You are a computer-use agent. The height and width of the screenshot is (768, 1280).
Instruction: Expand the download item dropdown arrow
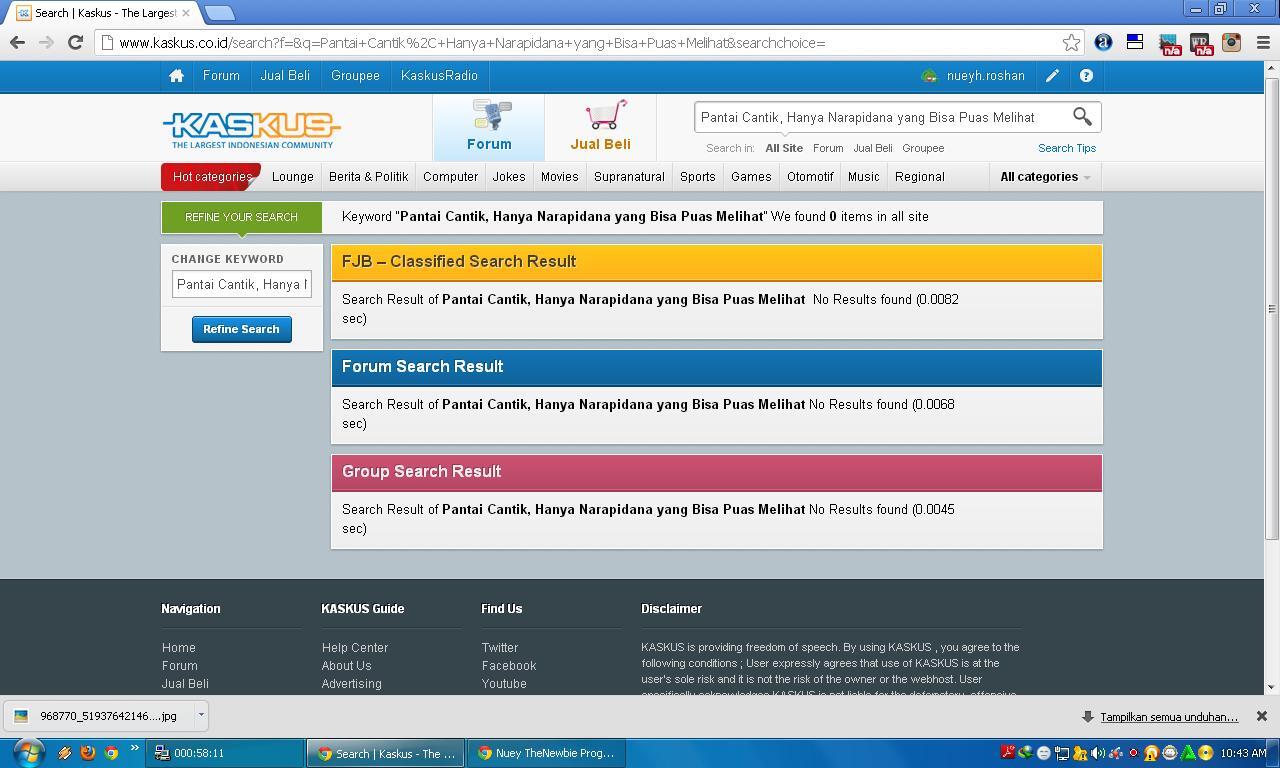tap(201, 715)
